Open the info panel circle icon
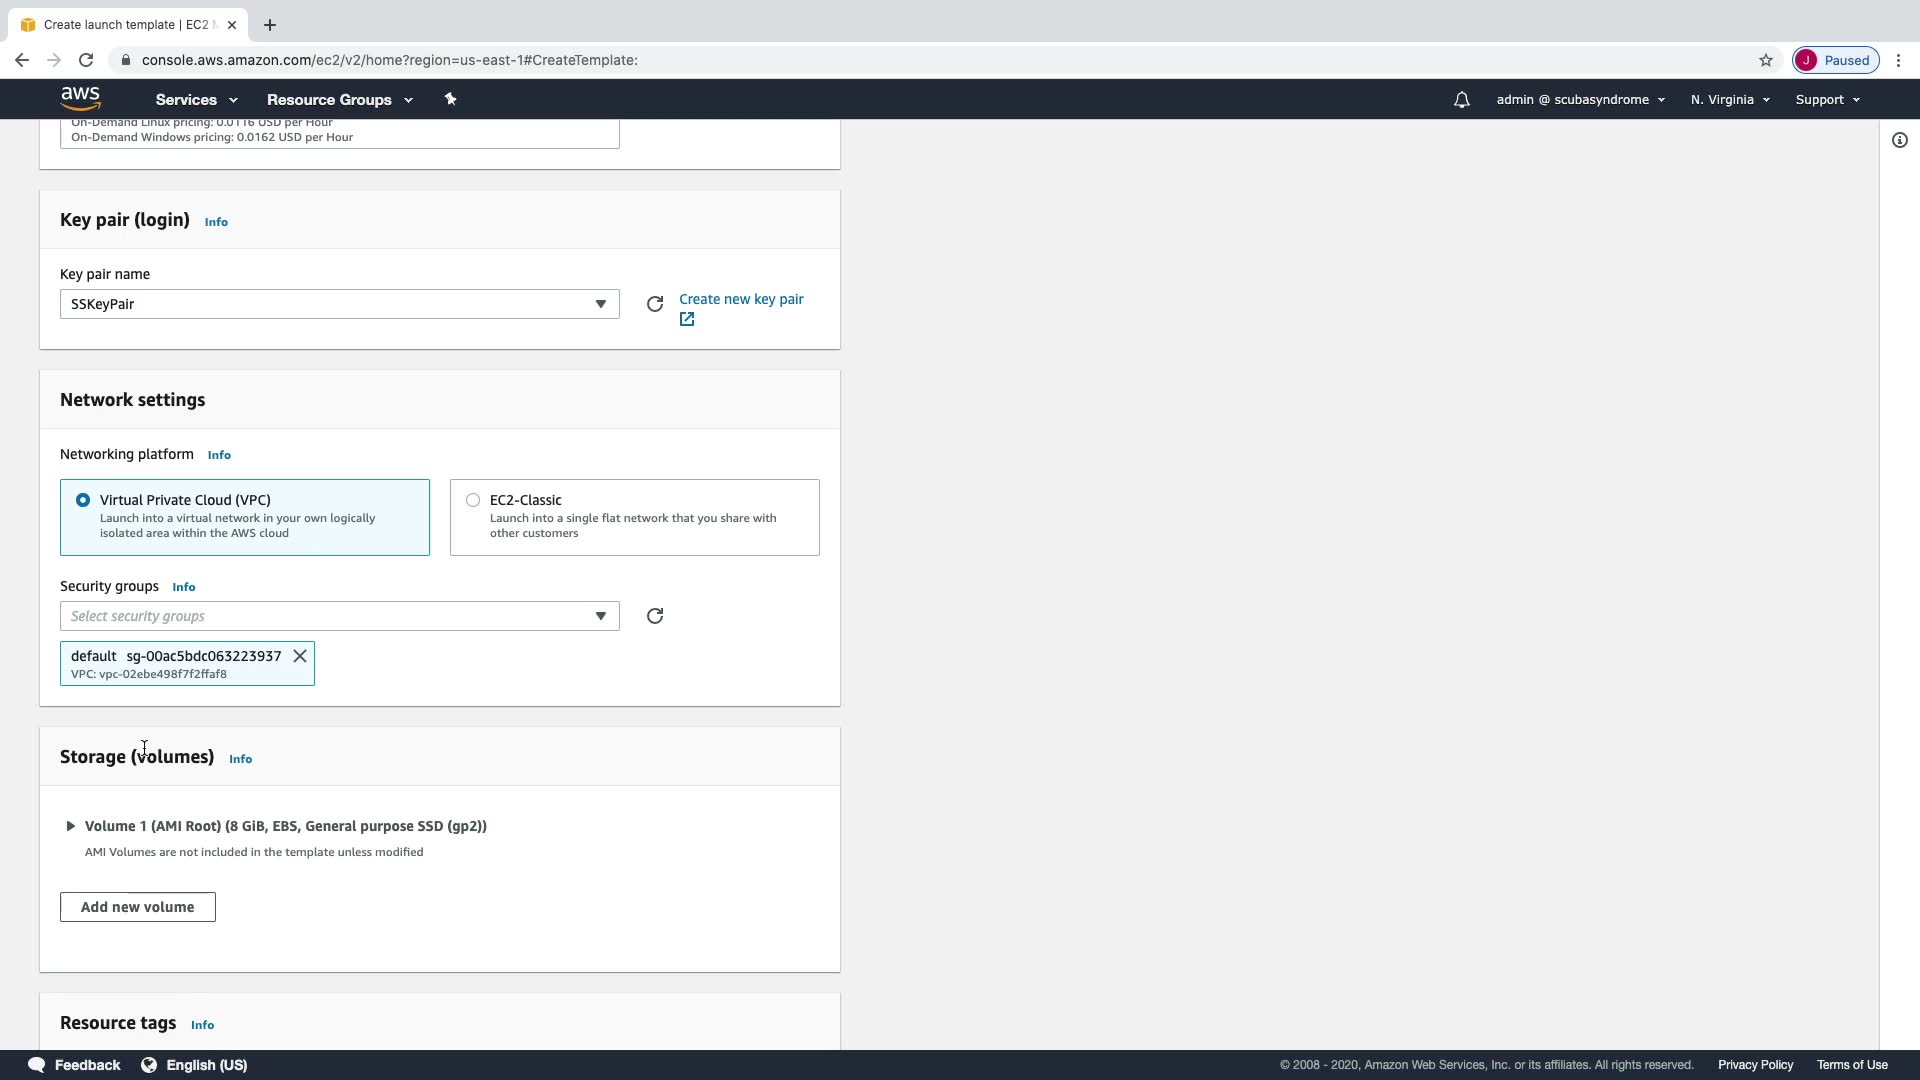 [x=1899, y=140]
